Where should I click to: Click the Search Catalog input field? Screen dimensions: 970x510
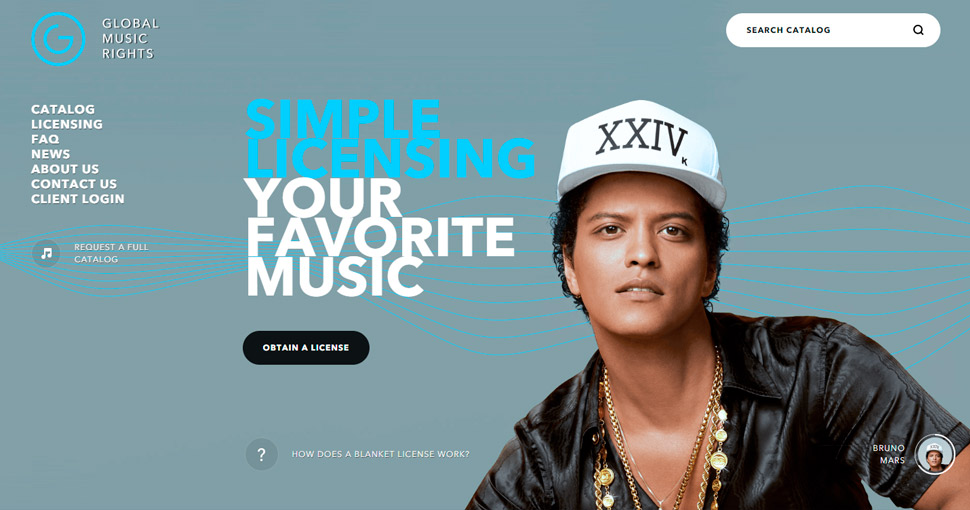pyautogui.click(x=833, y=30)
